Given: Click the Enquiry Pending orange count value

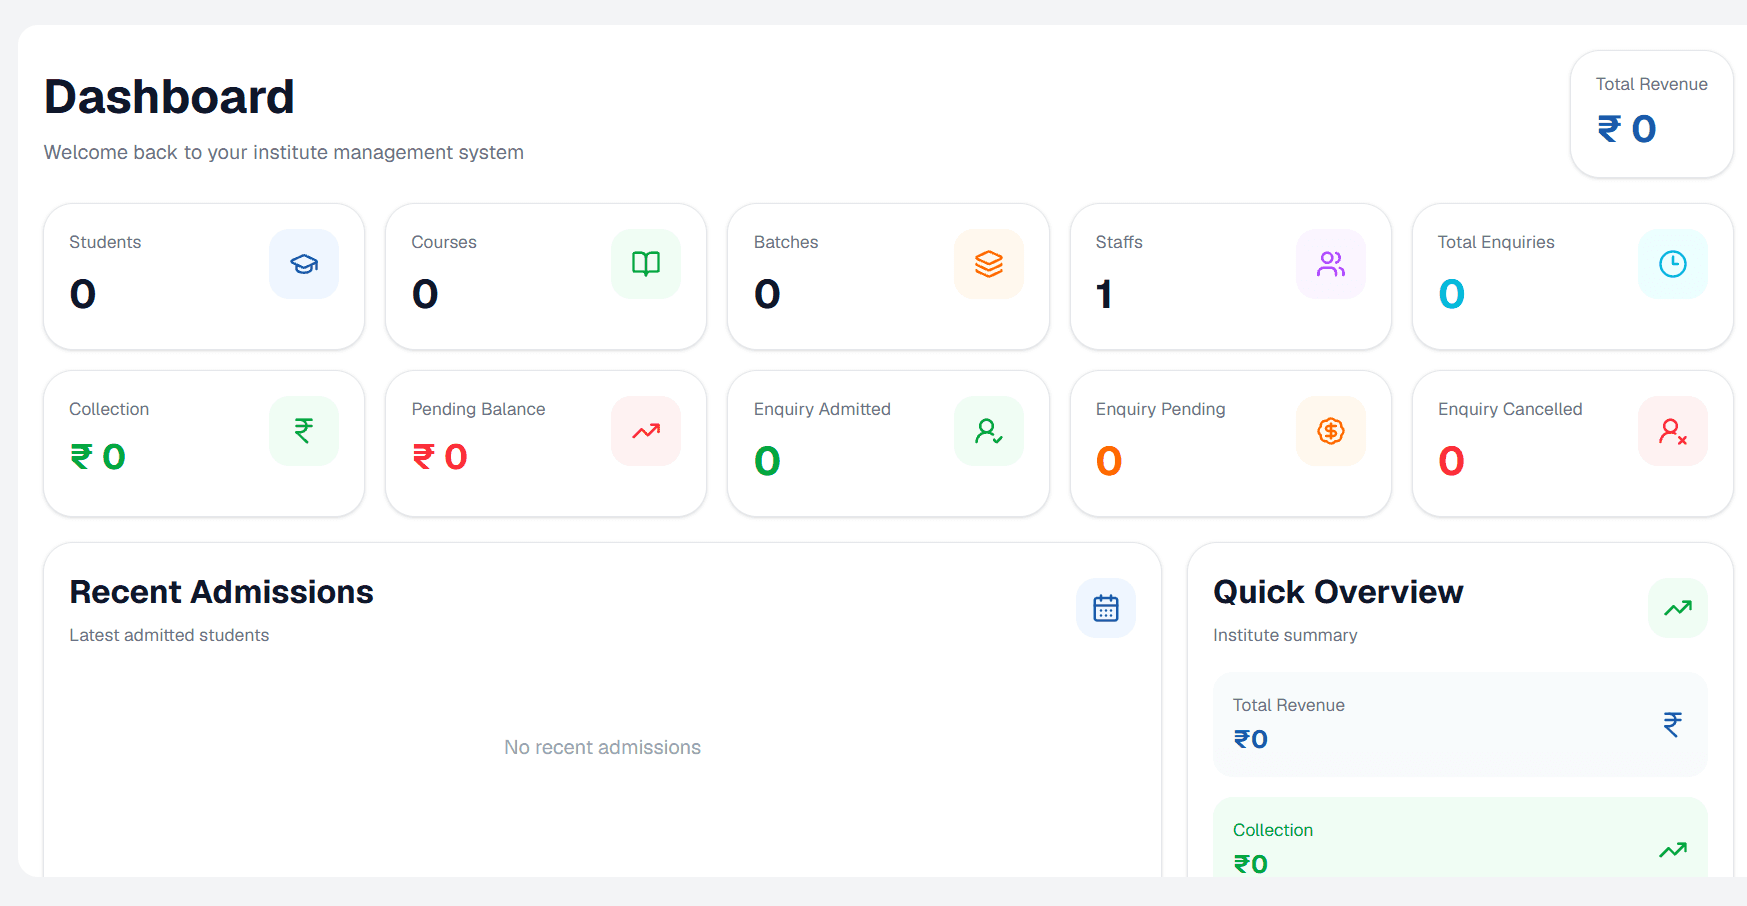Looking at the screenshot, I should pyautogui.click(x=1109, y=461).
